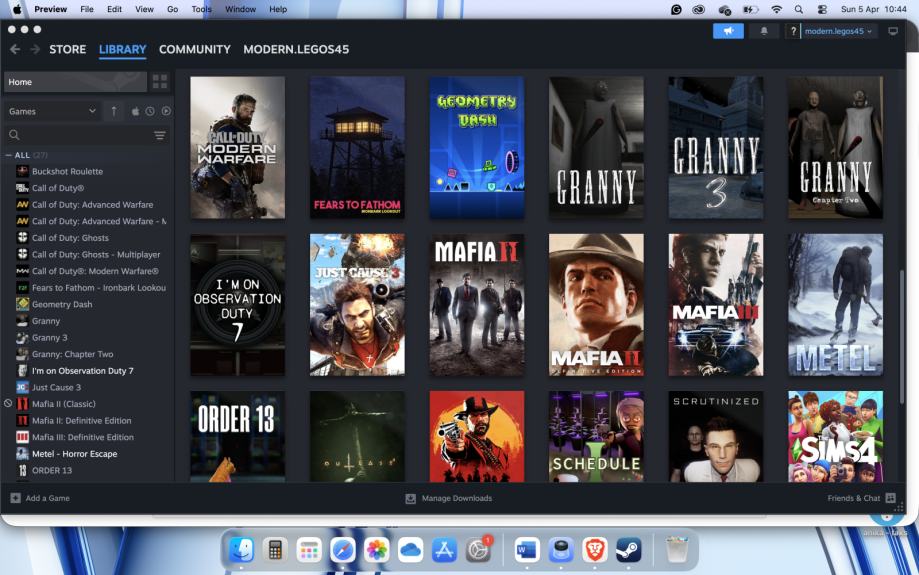This screenshot has height=575, width=919.
Task: Open Trash in the Dock
Action: coord(677,550)
